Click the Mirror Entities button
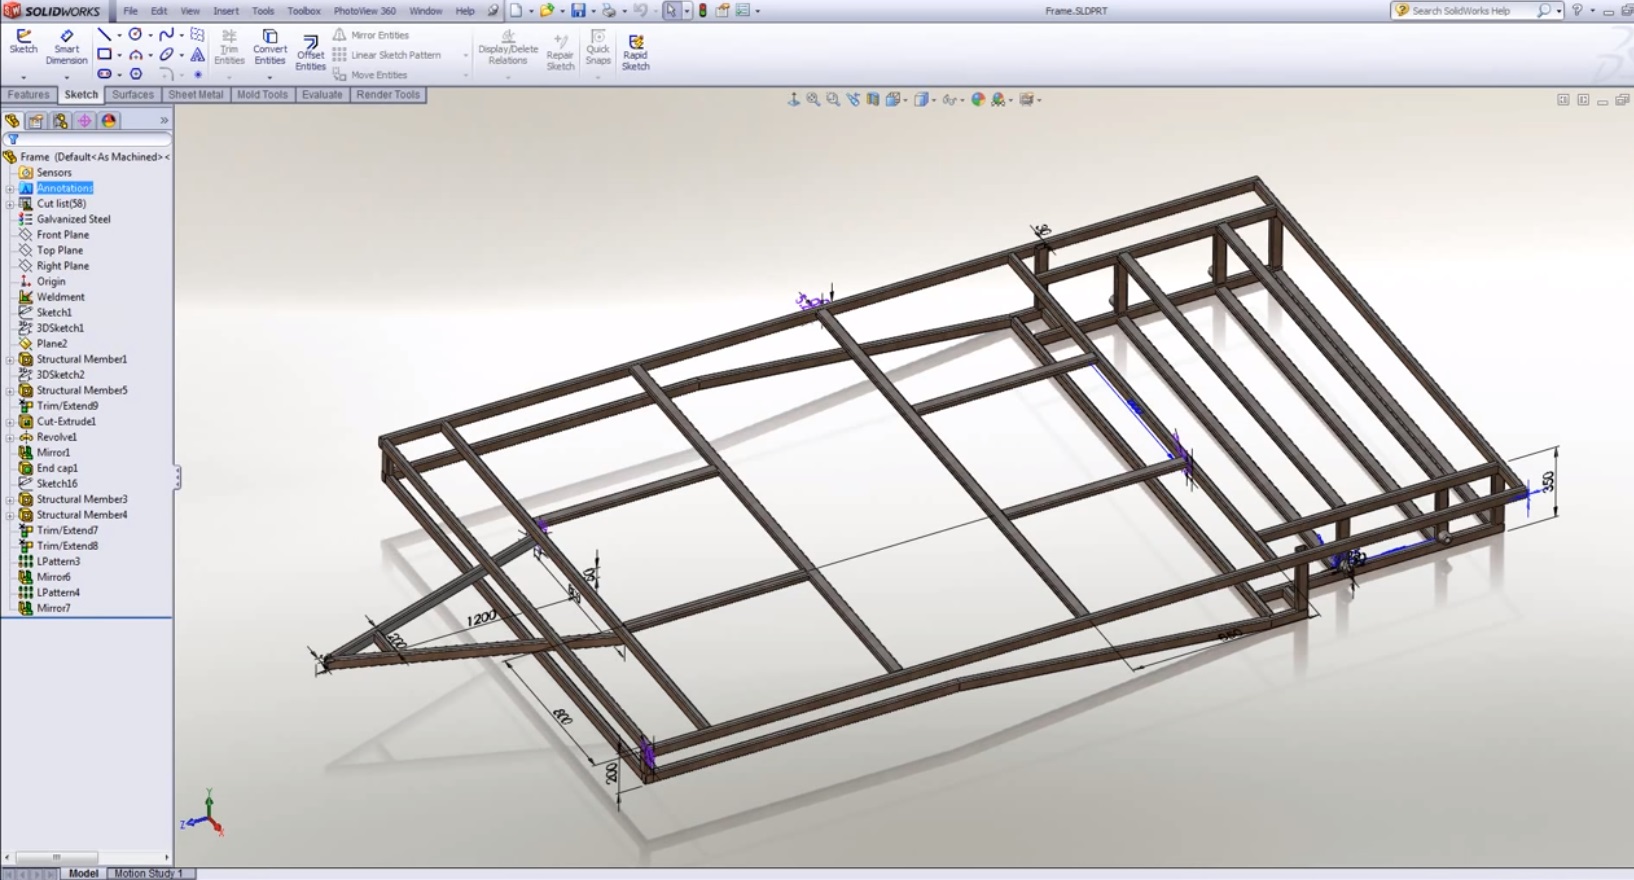 tap(370, 35)
